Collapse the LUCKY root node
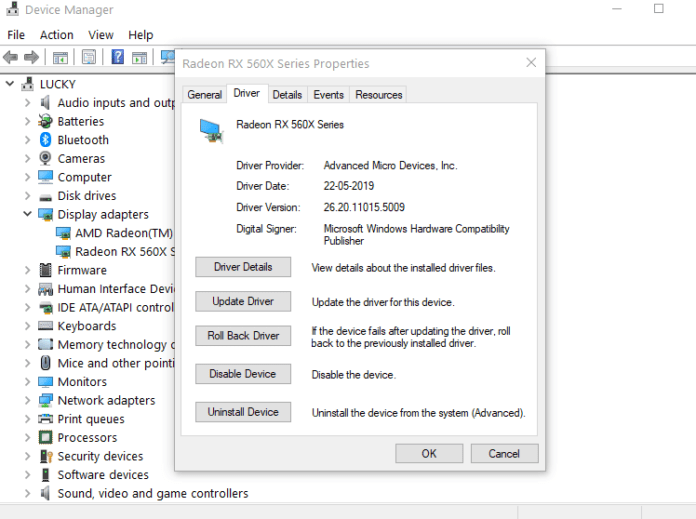This screenshot has width=696, height=519. click(x=10, y=83)
